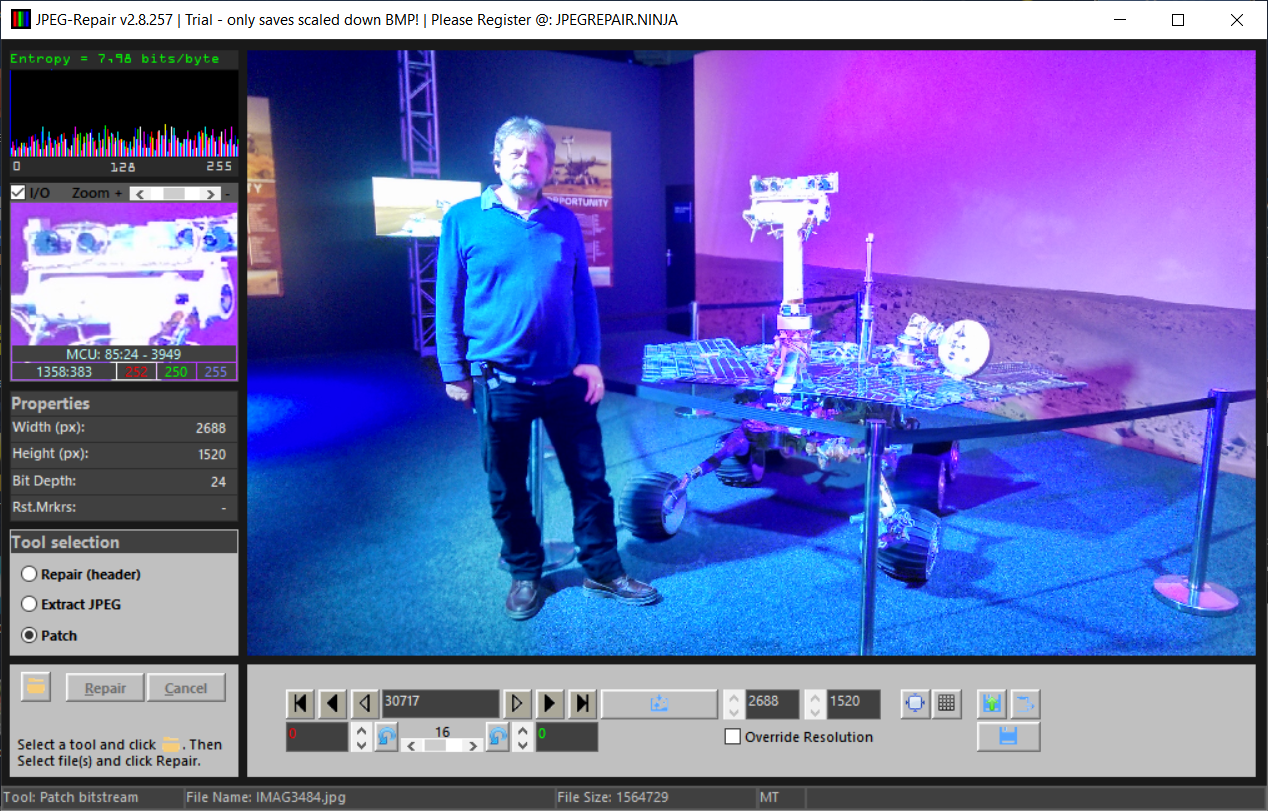Jump to first position with skip-to-start button

point(300,704)
